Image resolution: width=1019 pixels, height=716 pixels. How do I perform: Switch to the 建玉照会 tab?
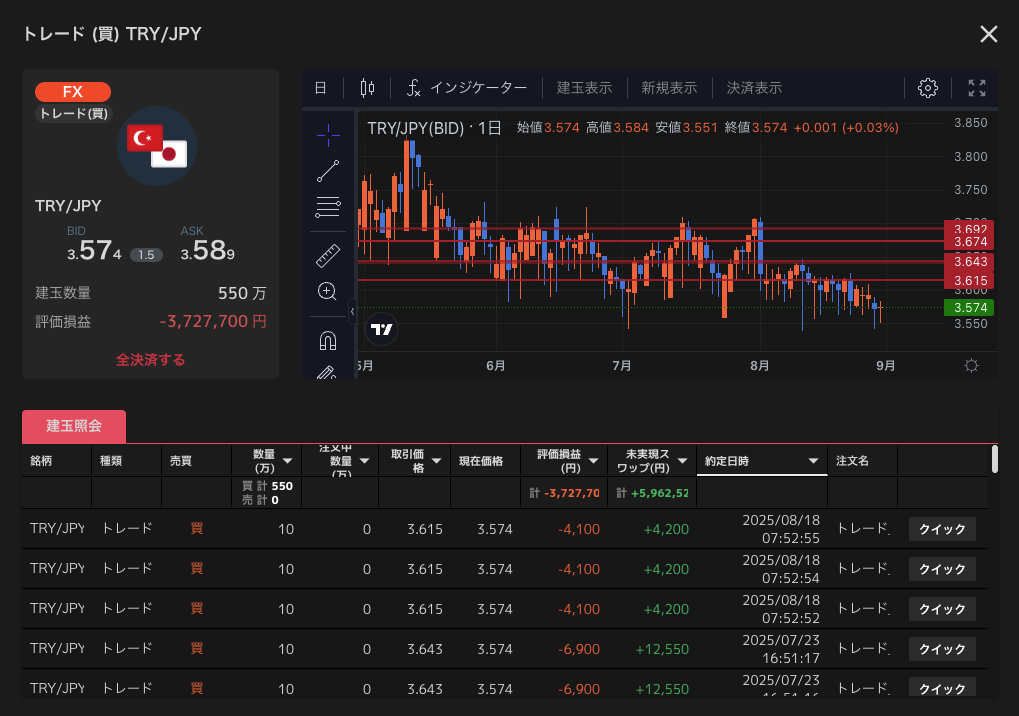74,426
